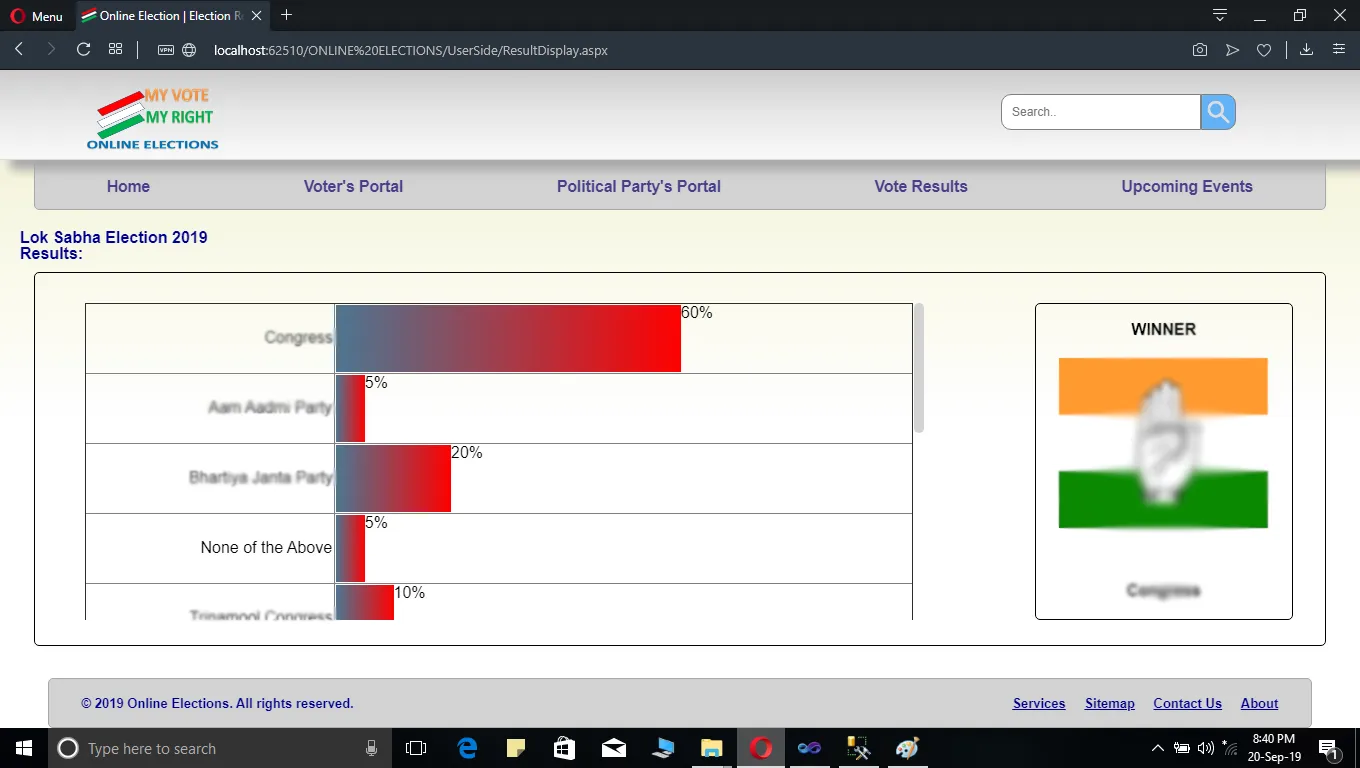The width and height of the screenshot is (1360, 768).
Task: Click the Trinamool Congress 10% bar
Action: tap(365, 602)
